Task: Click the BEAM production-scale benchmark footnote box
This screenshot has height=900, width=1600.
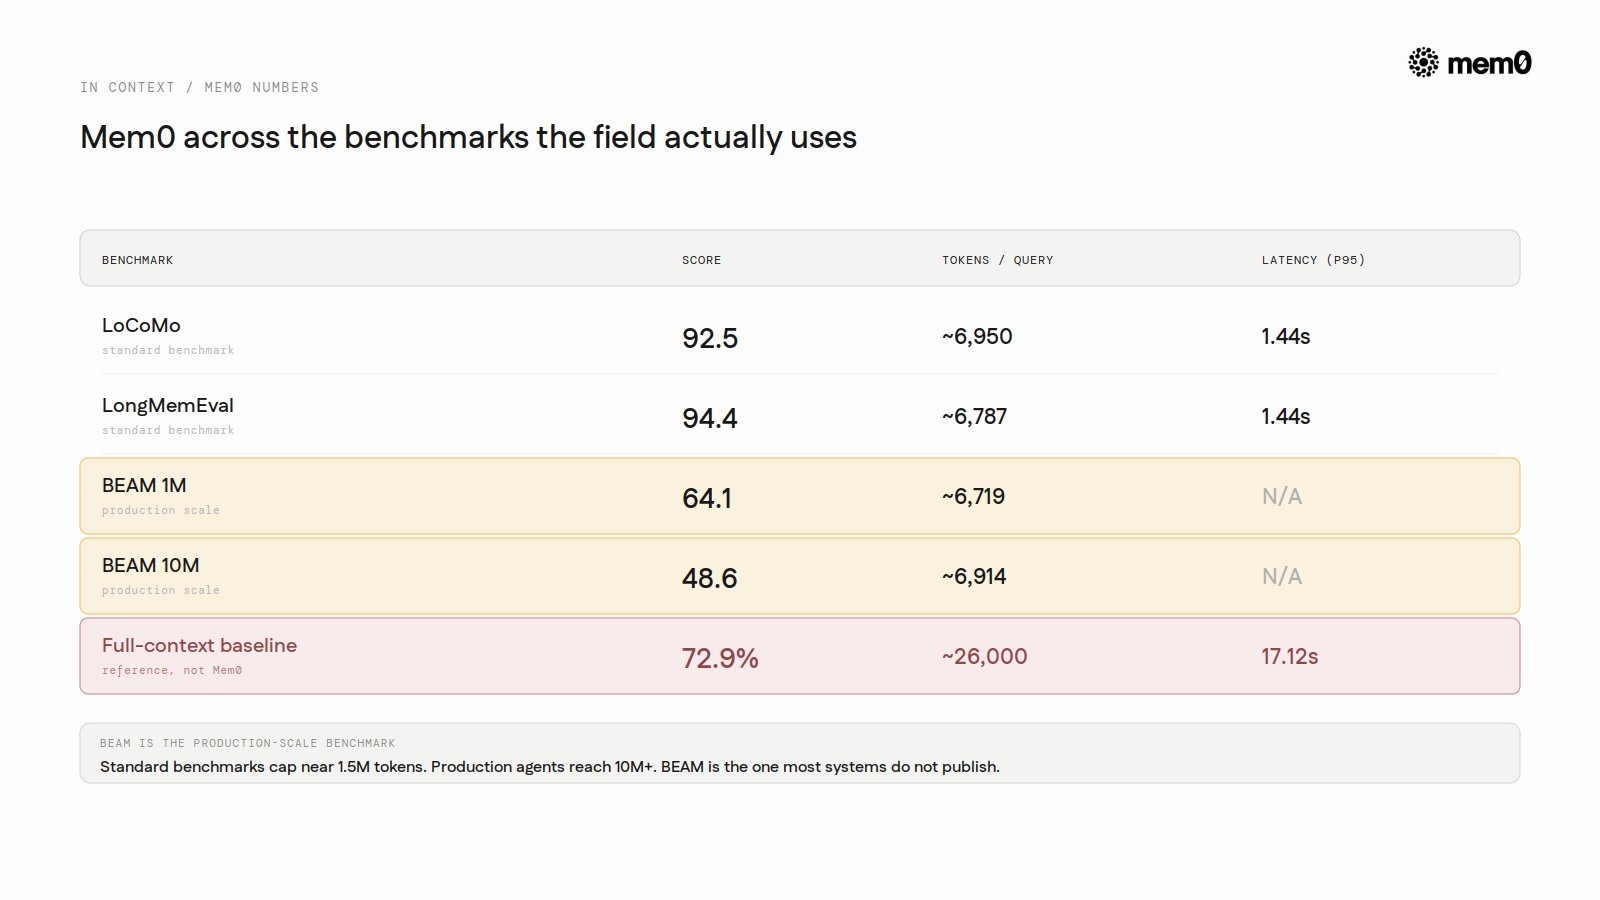Action: click(800, 753)
